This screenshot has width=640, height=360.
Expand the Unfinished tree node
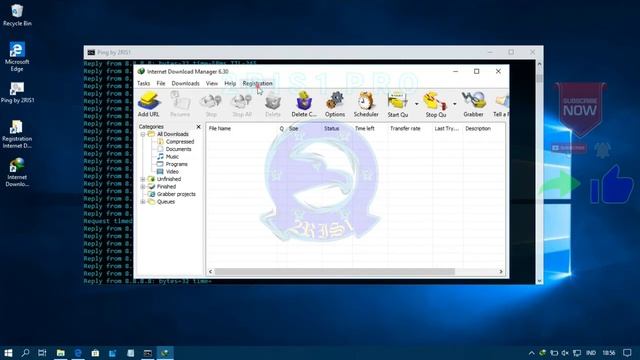tap(143, 179)
